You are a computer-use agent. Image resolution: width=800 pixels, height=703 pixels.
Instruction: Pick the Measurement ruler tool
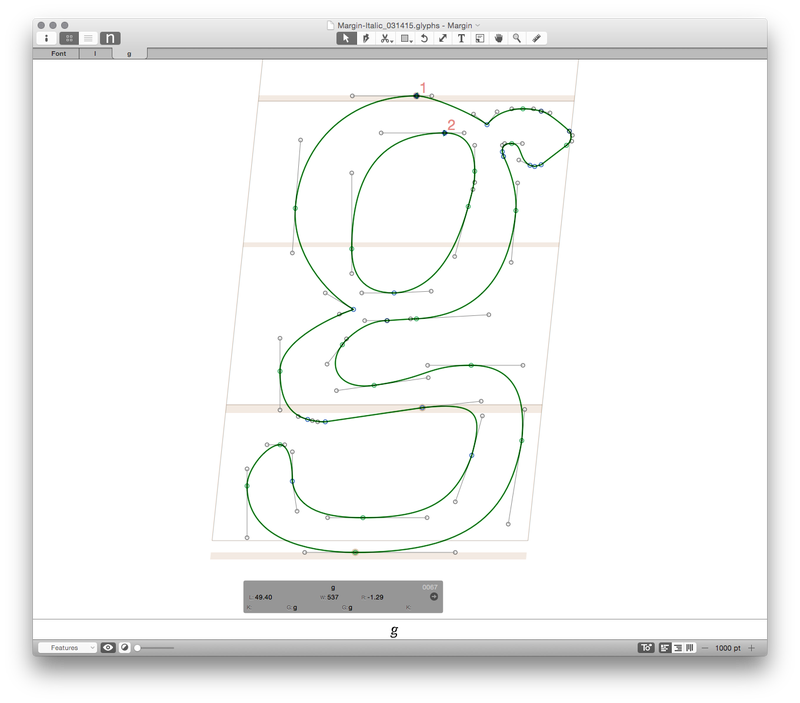[x=536, y=38]
